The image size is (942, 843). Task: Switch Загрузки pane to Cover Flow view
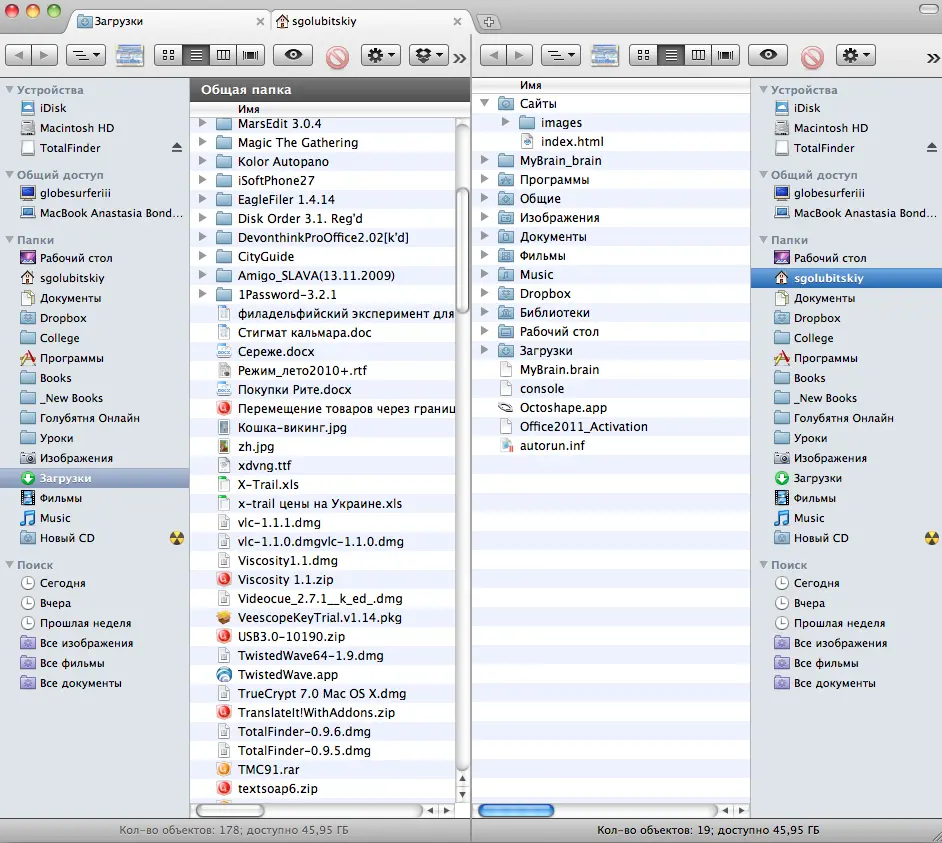pos(251,55)
